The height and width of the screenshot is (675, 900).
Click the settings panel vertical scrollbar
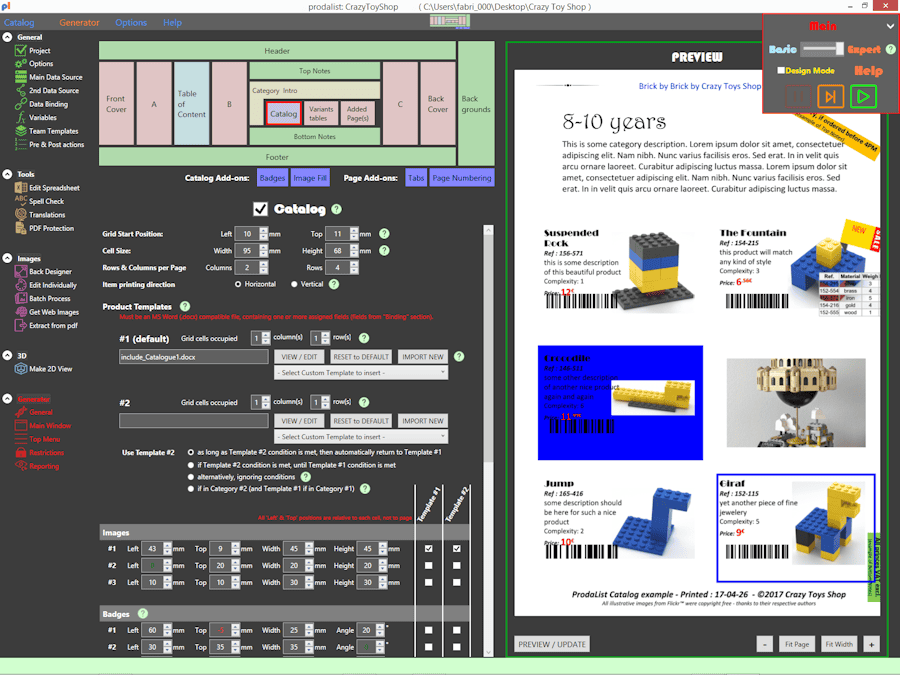point(488,441)
